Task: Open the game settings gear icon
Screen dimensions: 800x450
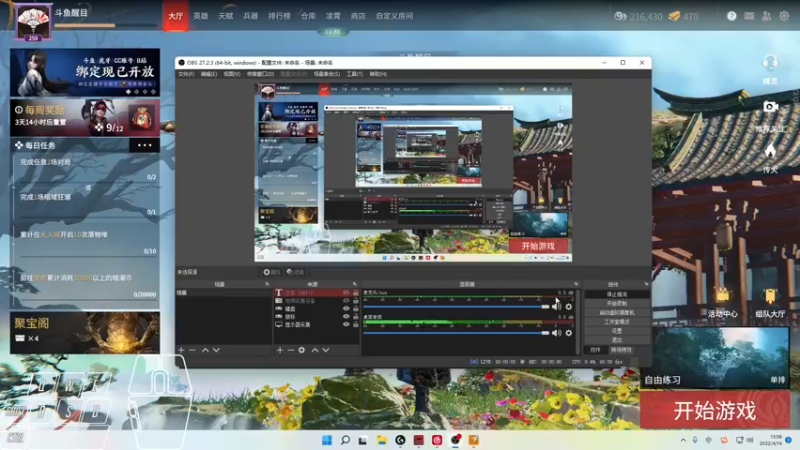Action: pyautogui.click(x=784, y=16)
